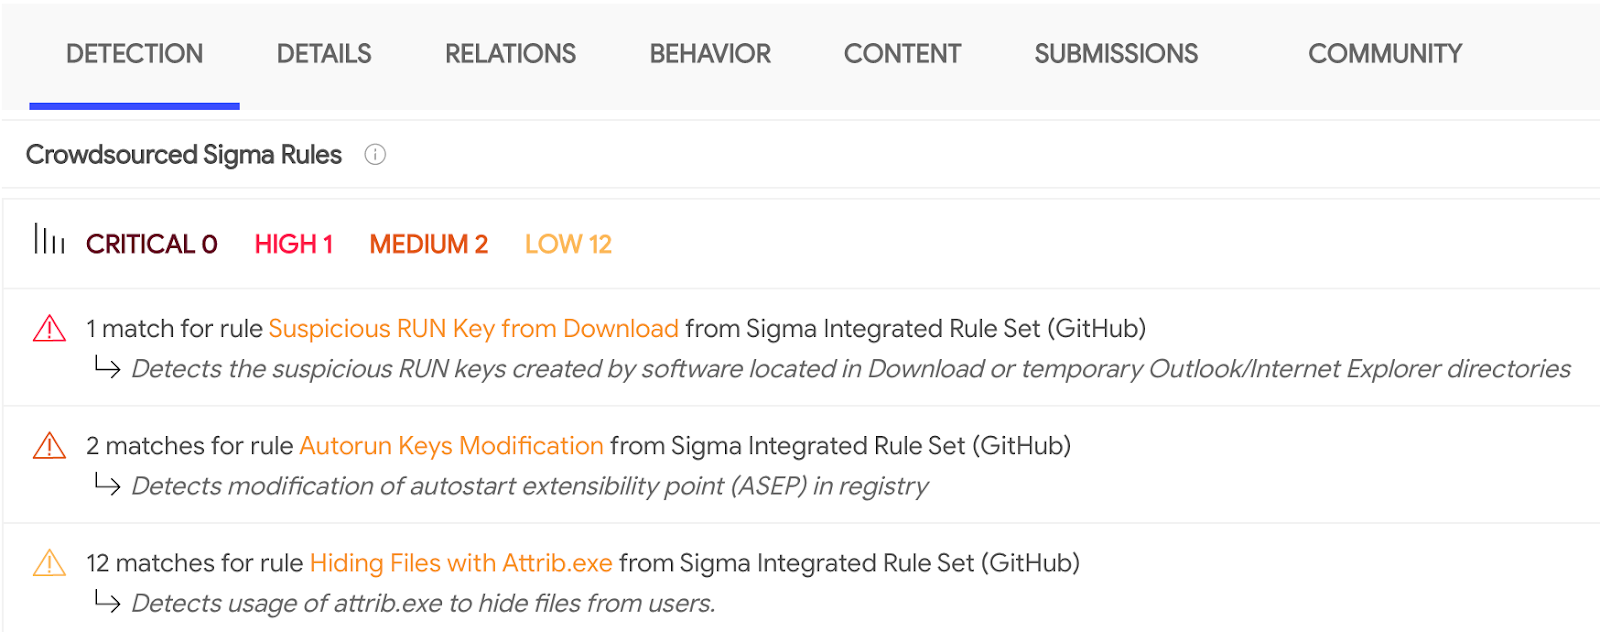View the COMMUNITY tab
The height and width of the screenshot is (632, 1600).
pos(1385,54)
